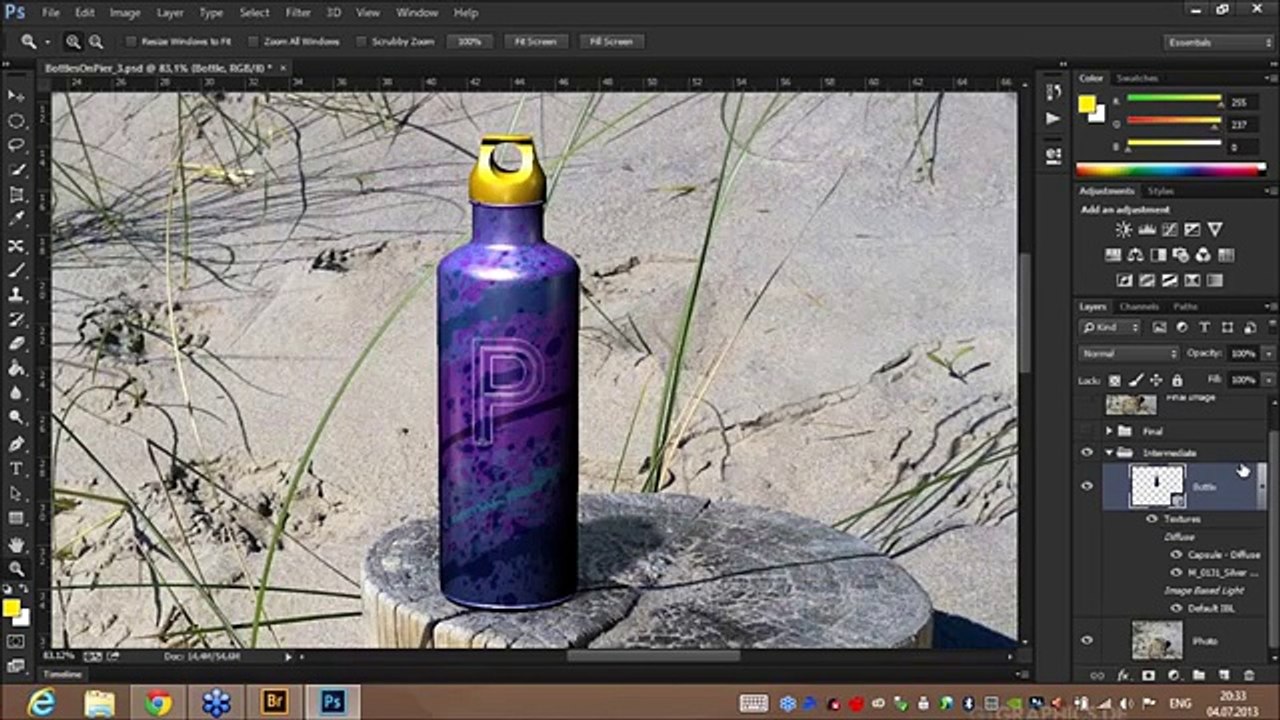Screen dimensions: 1280x720
Task: Select the Magic Wand tool
Action: click(x=16, y=171)
